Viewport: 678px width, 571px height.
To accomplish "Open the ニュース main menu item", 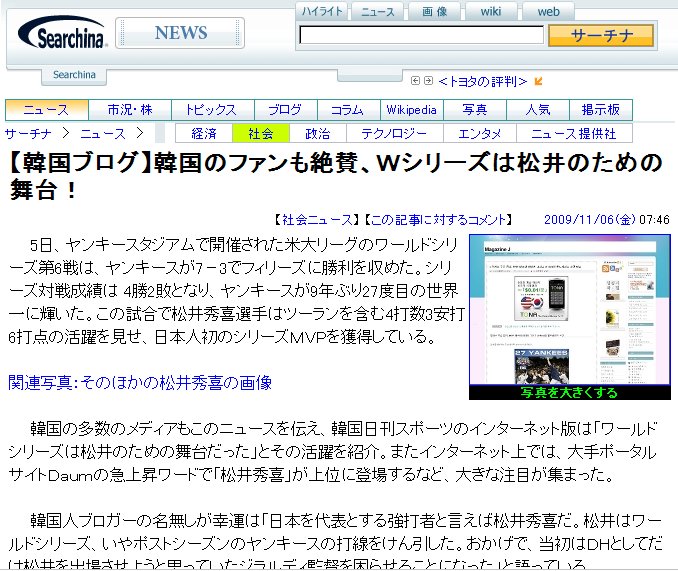I will (x=47, y=110).
